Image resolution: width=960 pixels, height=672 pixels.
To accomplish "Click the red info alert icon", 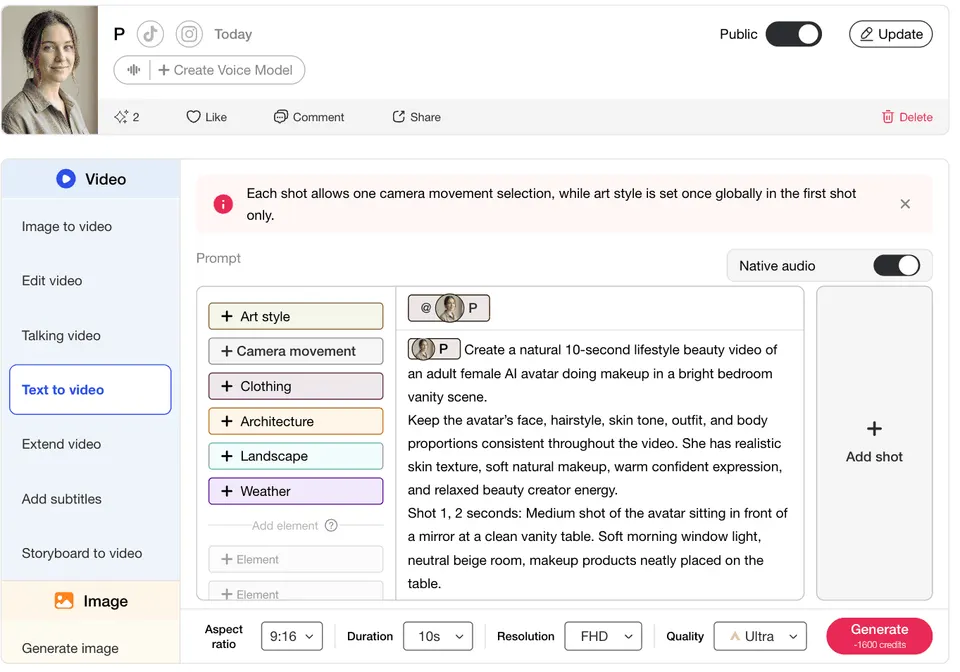I will (223, 204).
